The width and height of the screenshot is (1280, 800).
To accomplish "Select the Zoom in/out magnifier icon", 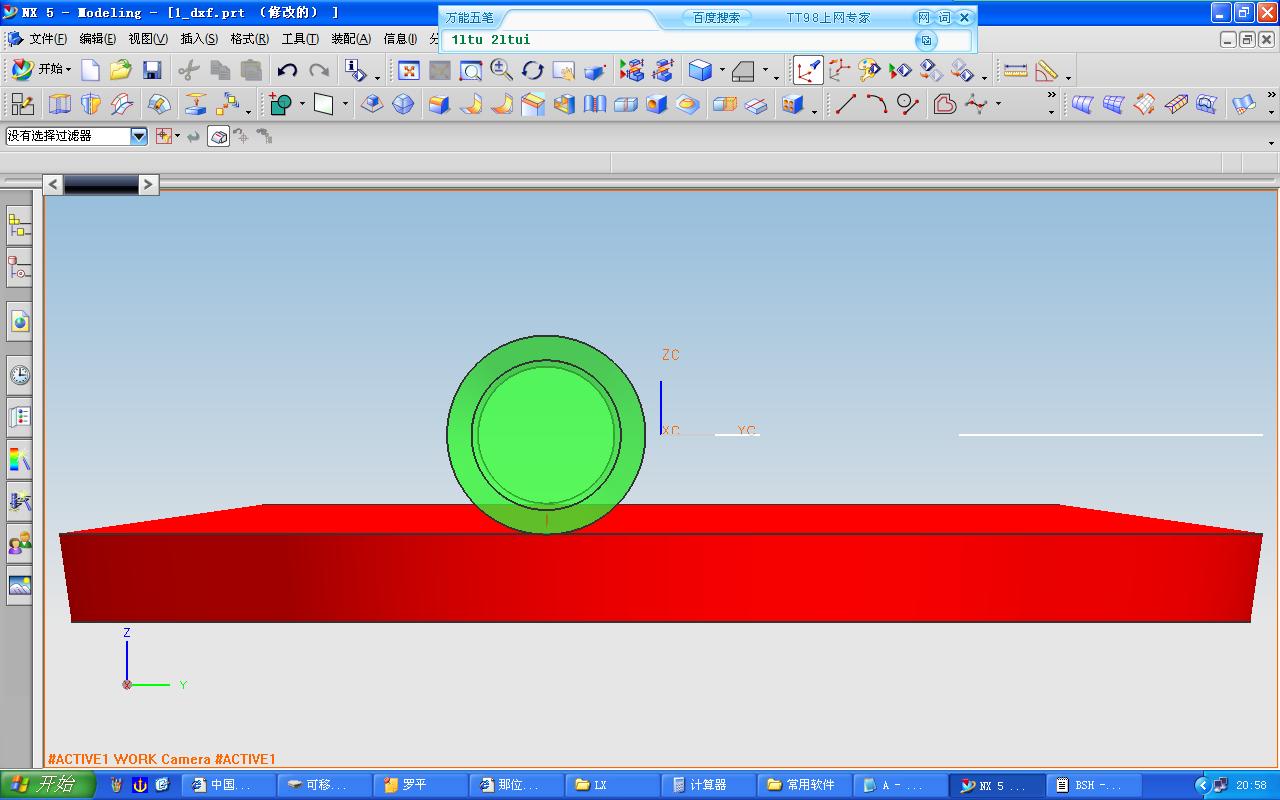I will pyautogui.click(x=502, y=70).
